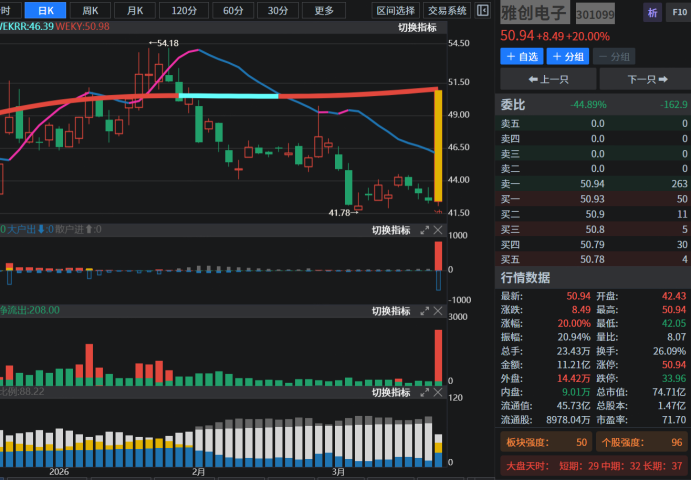
Task: Expand the 净流出 sub-chart panel
Action: [424, 311]
